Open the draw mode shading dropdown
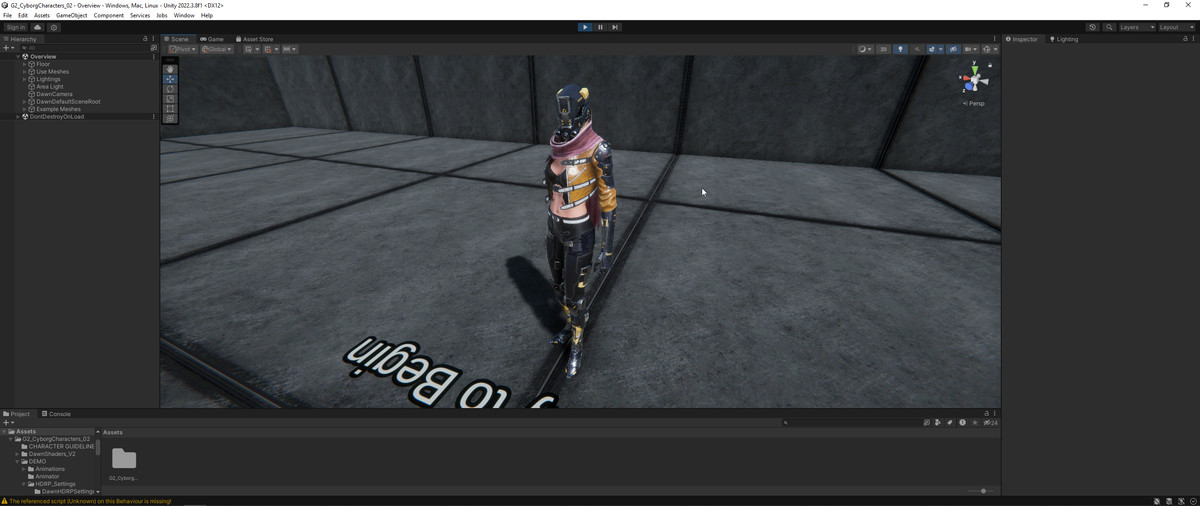Viewport: 1200px width, 506px height. [x=865, y=49]
